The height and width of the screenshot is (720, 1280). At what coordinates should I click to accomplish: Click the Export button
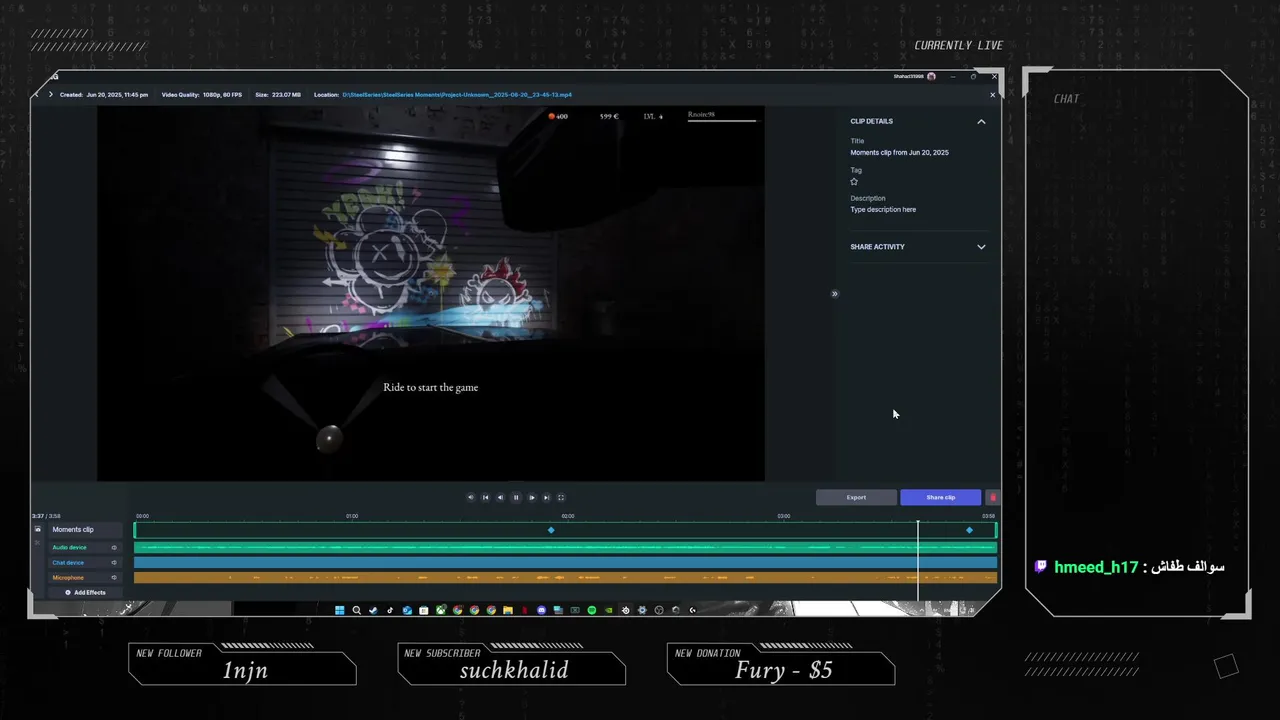point(856,497)
